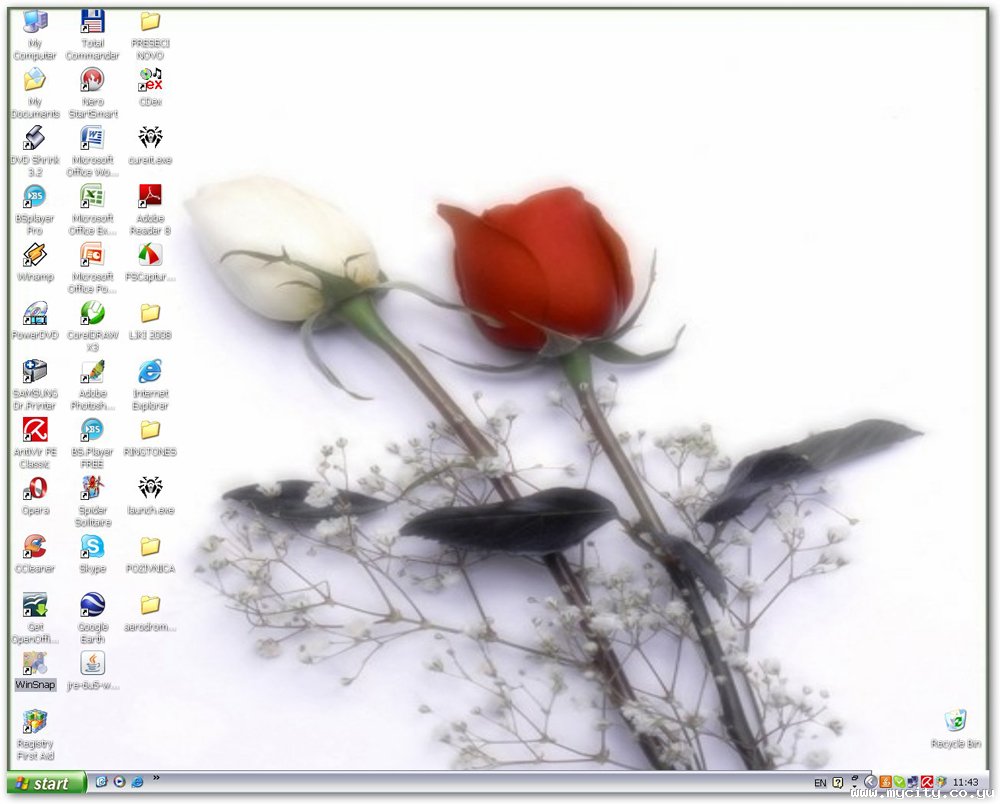Click the Google Earth shortcut
This screenshot has height=804, width=1000.
pyautogui.click(x=92, y=619)
